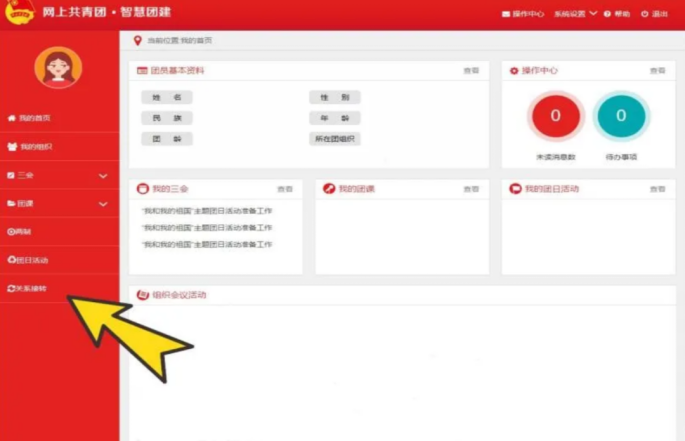Click 退出 to log out

click(x=655, y=14)
